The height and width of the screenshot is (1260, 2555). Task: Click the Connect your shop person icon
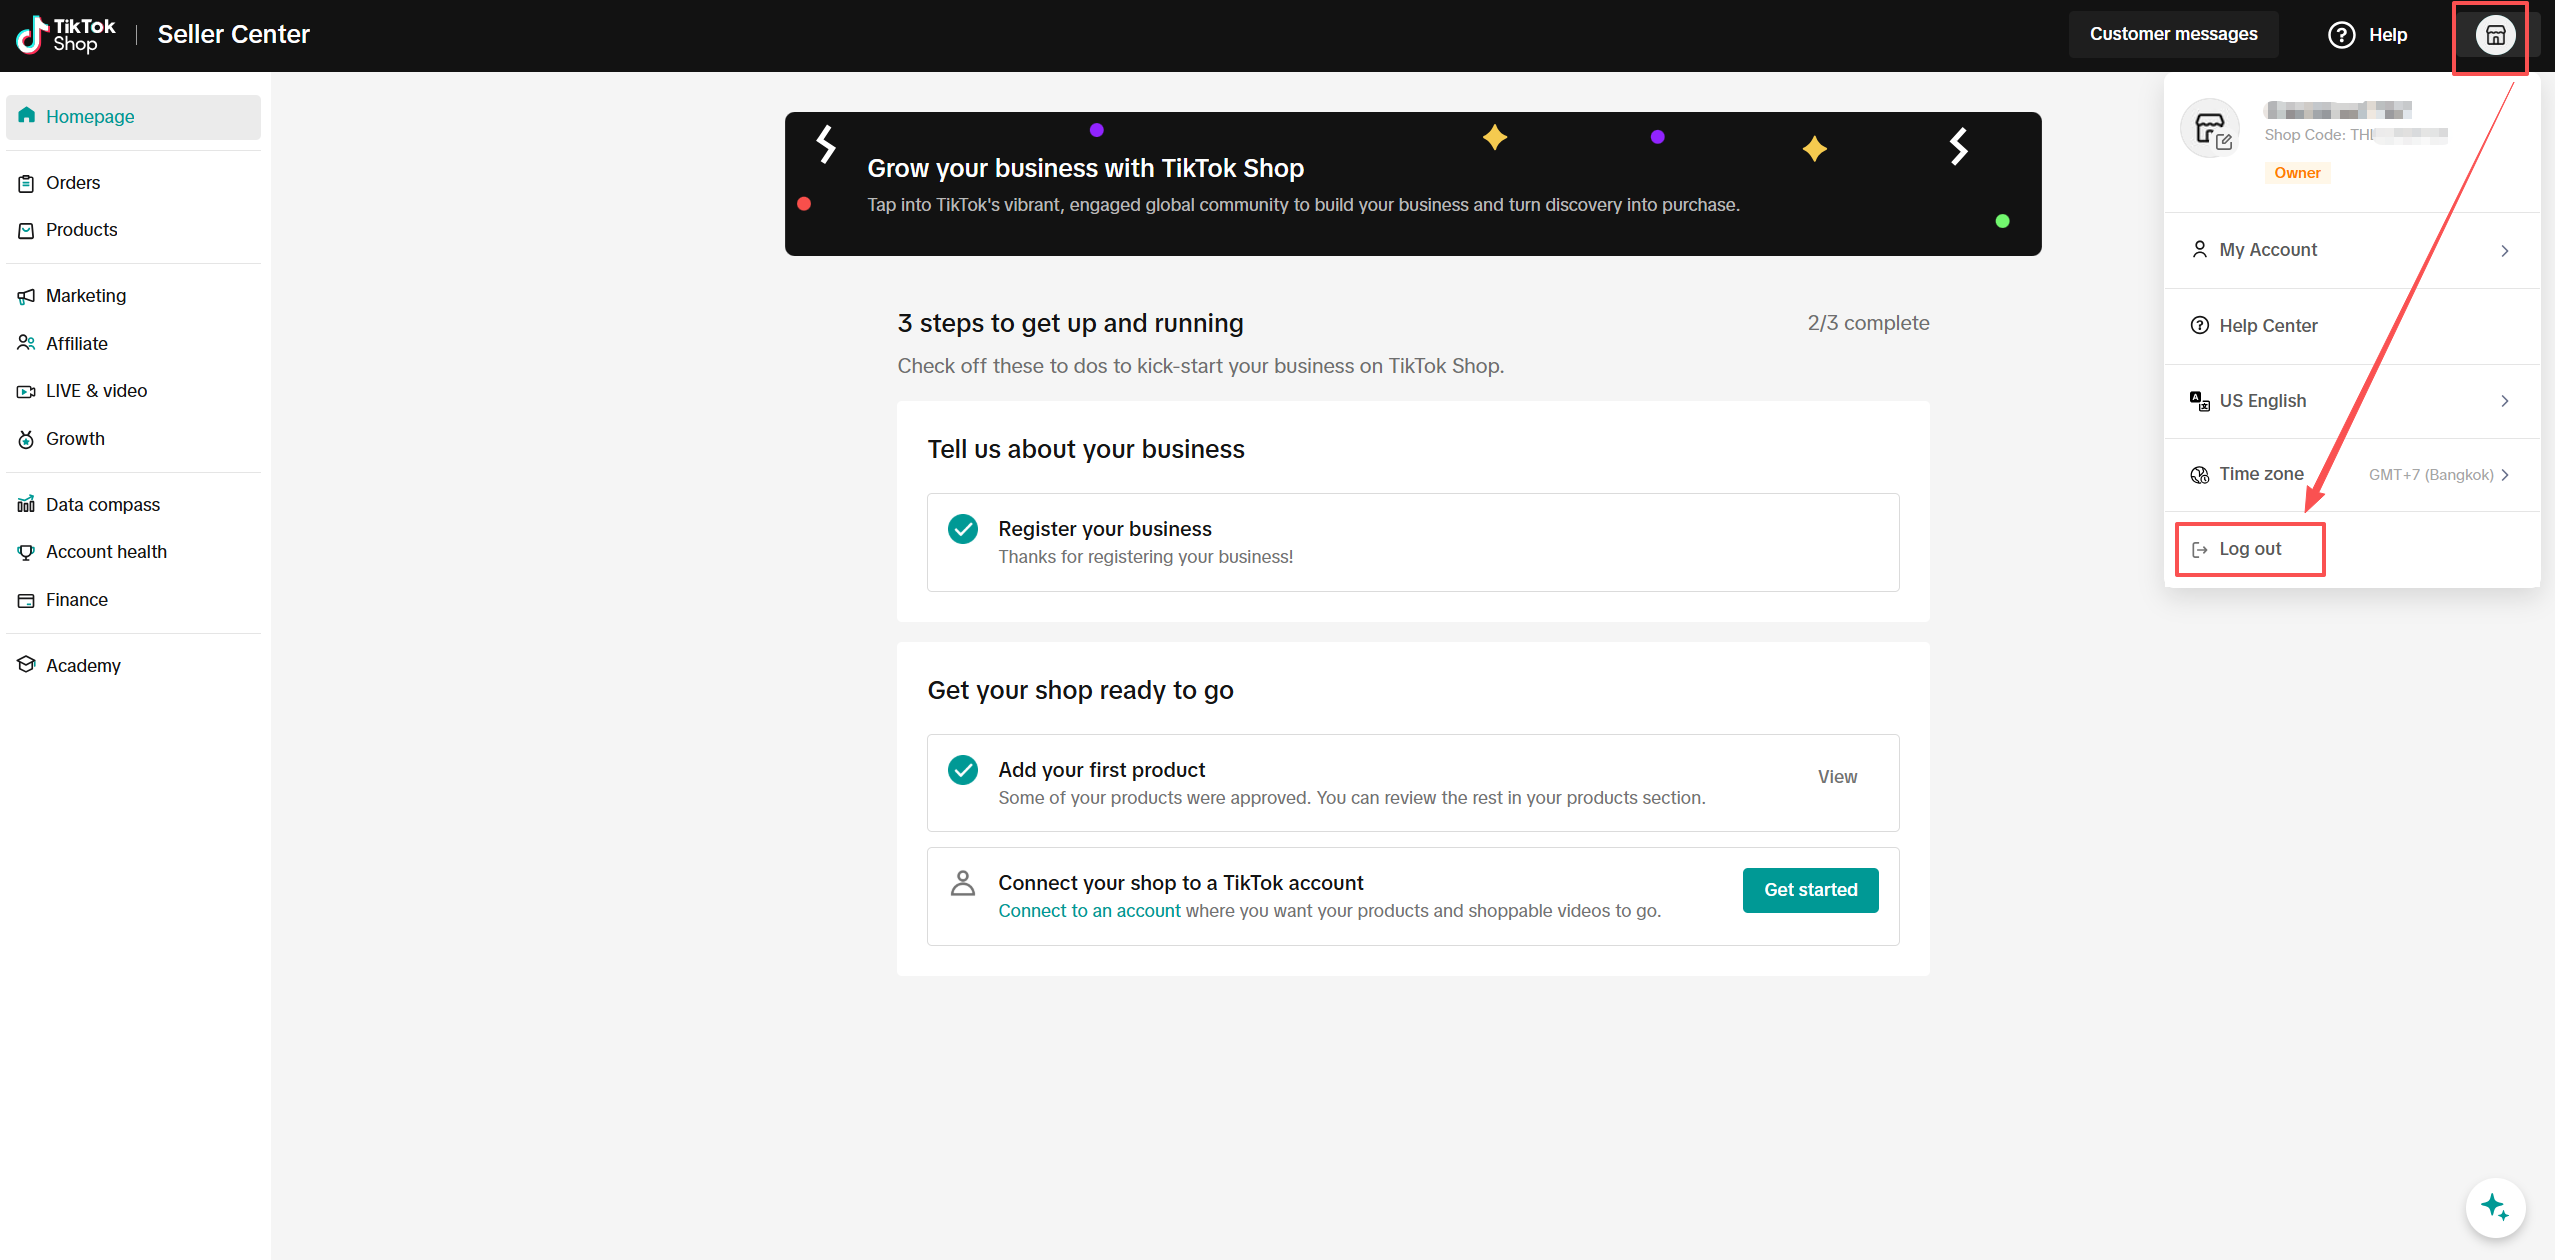point(962,883)
